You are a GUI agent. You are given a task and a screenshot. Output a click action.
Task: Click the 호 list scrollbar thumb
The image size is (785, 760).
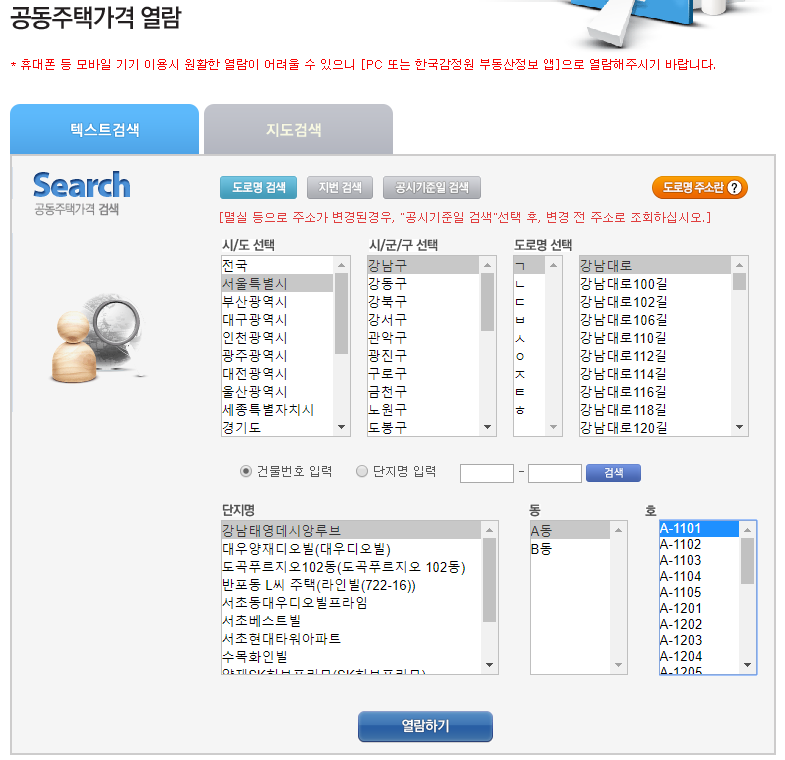[747, 561]
